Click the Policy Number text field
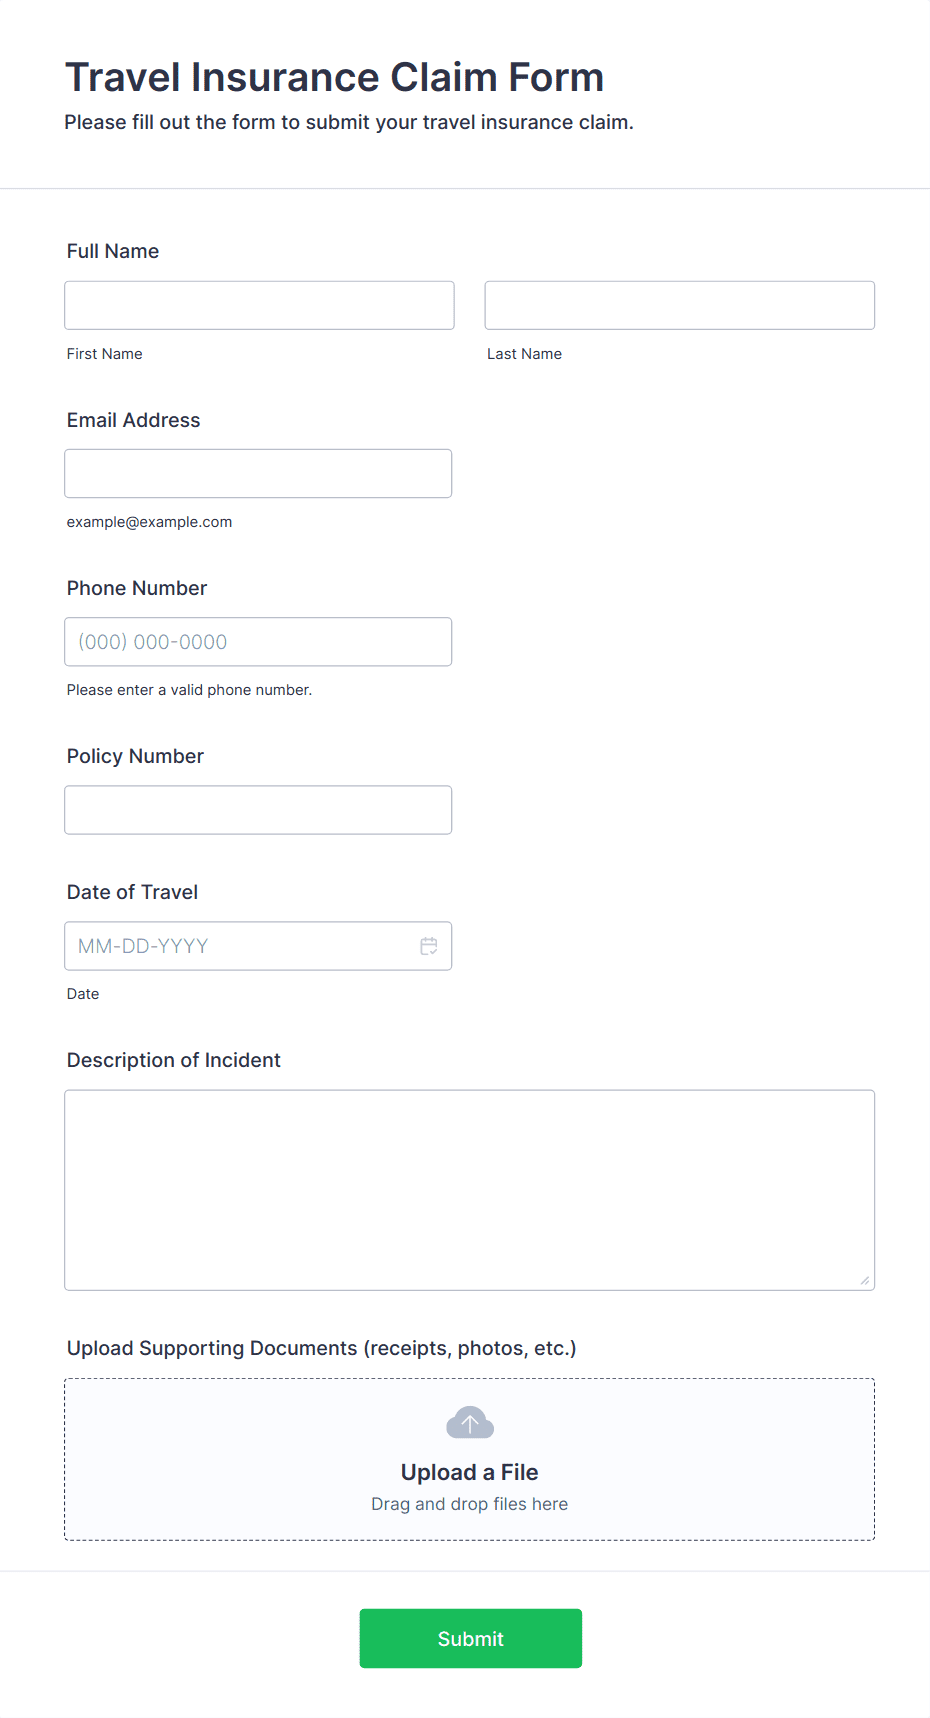Image resolution: width=930 pixels, height=1718 pixels. [258, 809]
